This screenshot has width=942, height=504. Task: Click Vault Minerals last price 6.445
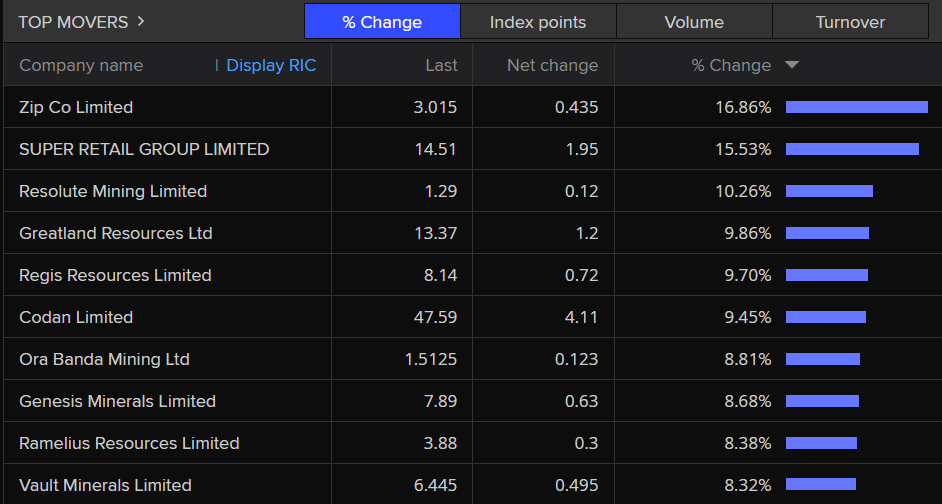point(435,485)
